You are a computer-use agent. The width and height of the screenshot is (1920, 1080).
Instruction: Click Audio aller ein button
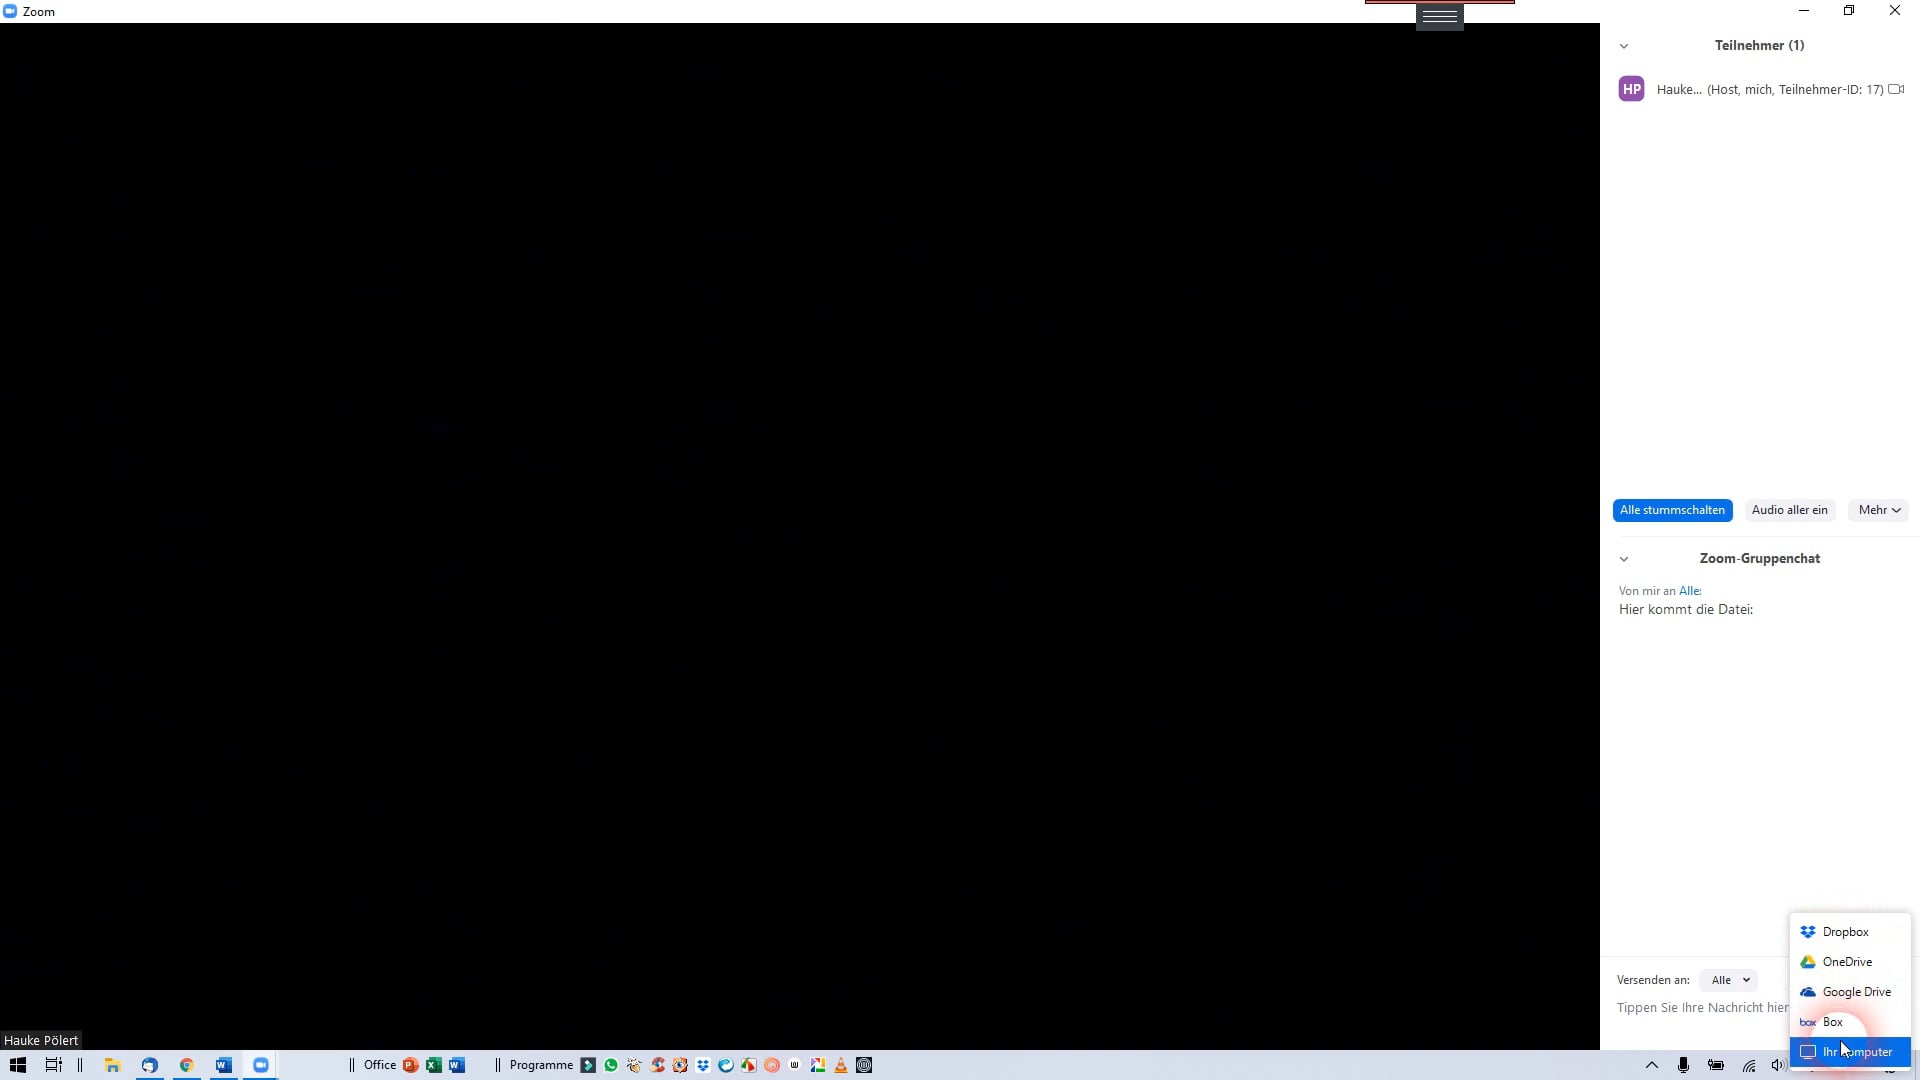(x=1789, y=510)
